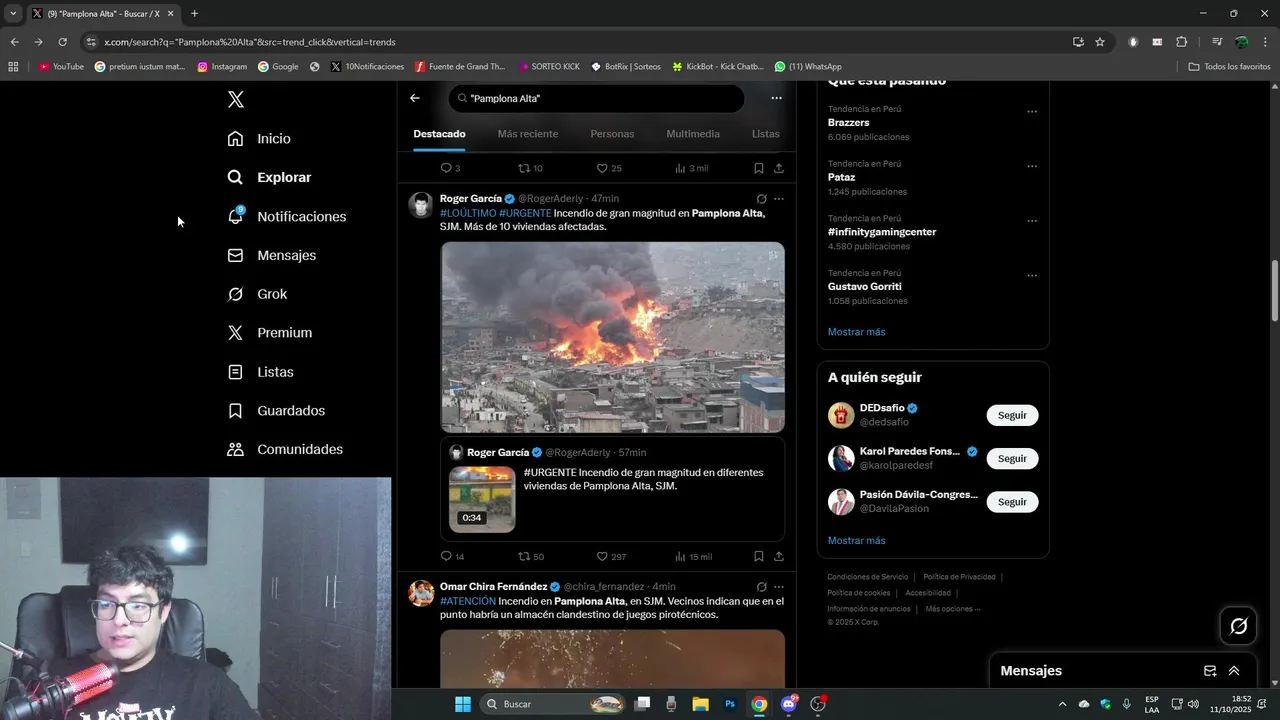Compose new message in Mensajes drawer
The image size is (1280, 720).
[1210, 671]
